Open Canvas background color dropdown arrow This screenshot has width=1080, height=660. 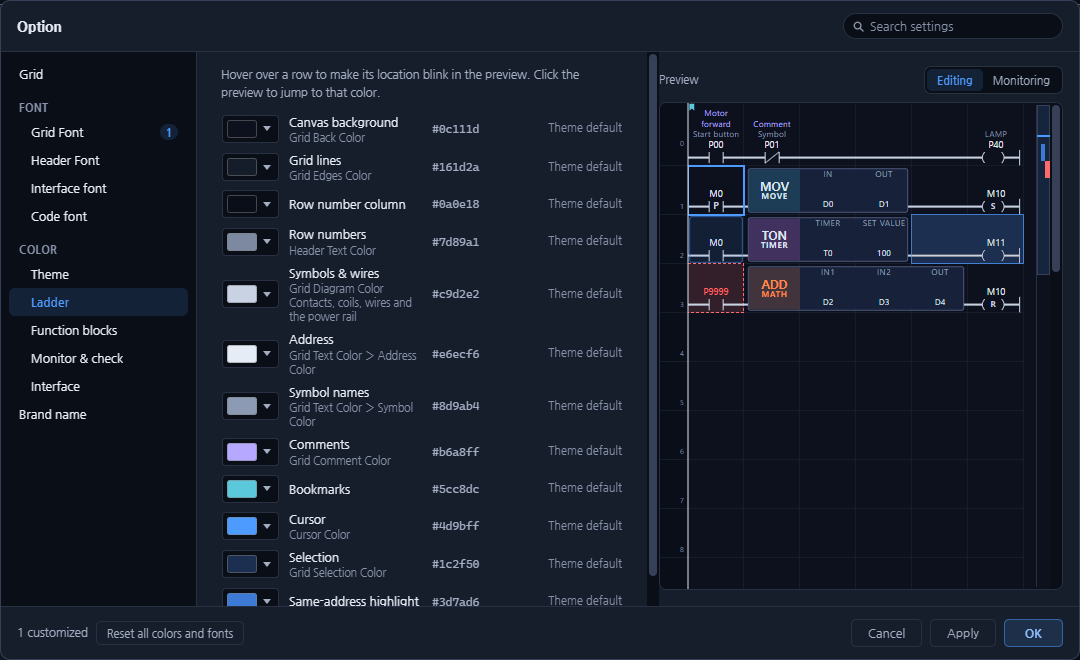point(267,128)
